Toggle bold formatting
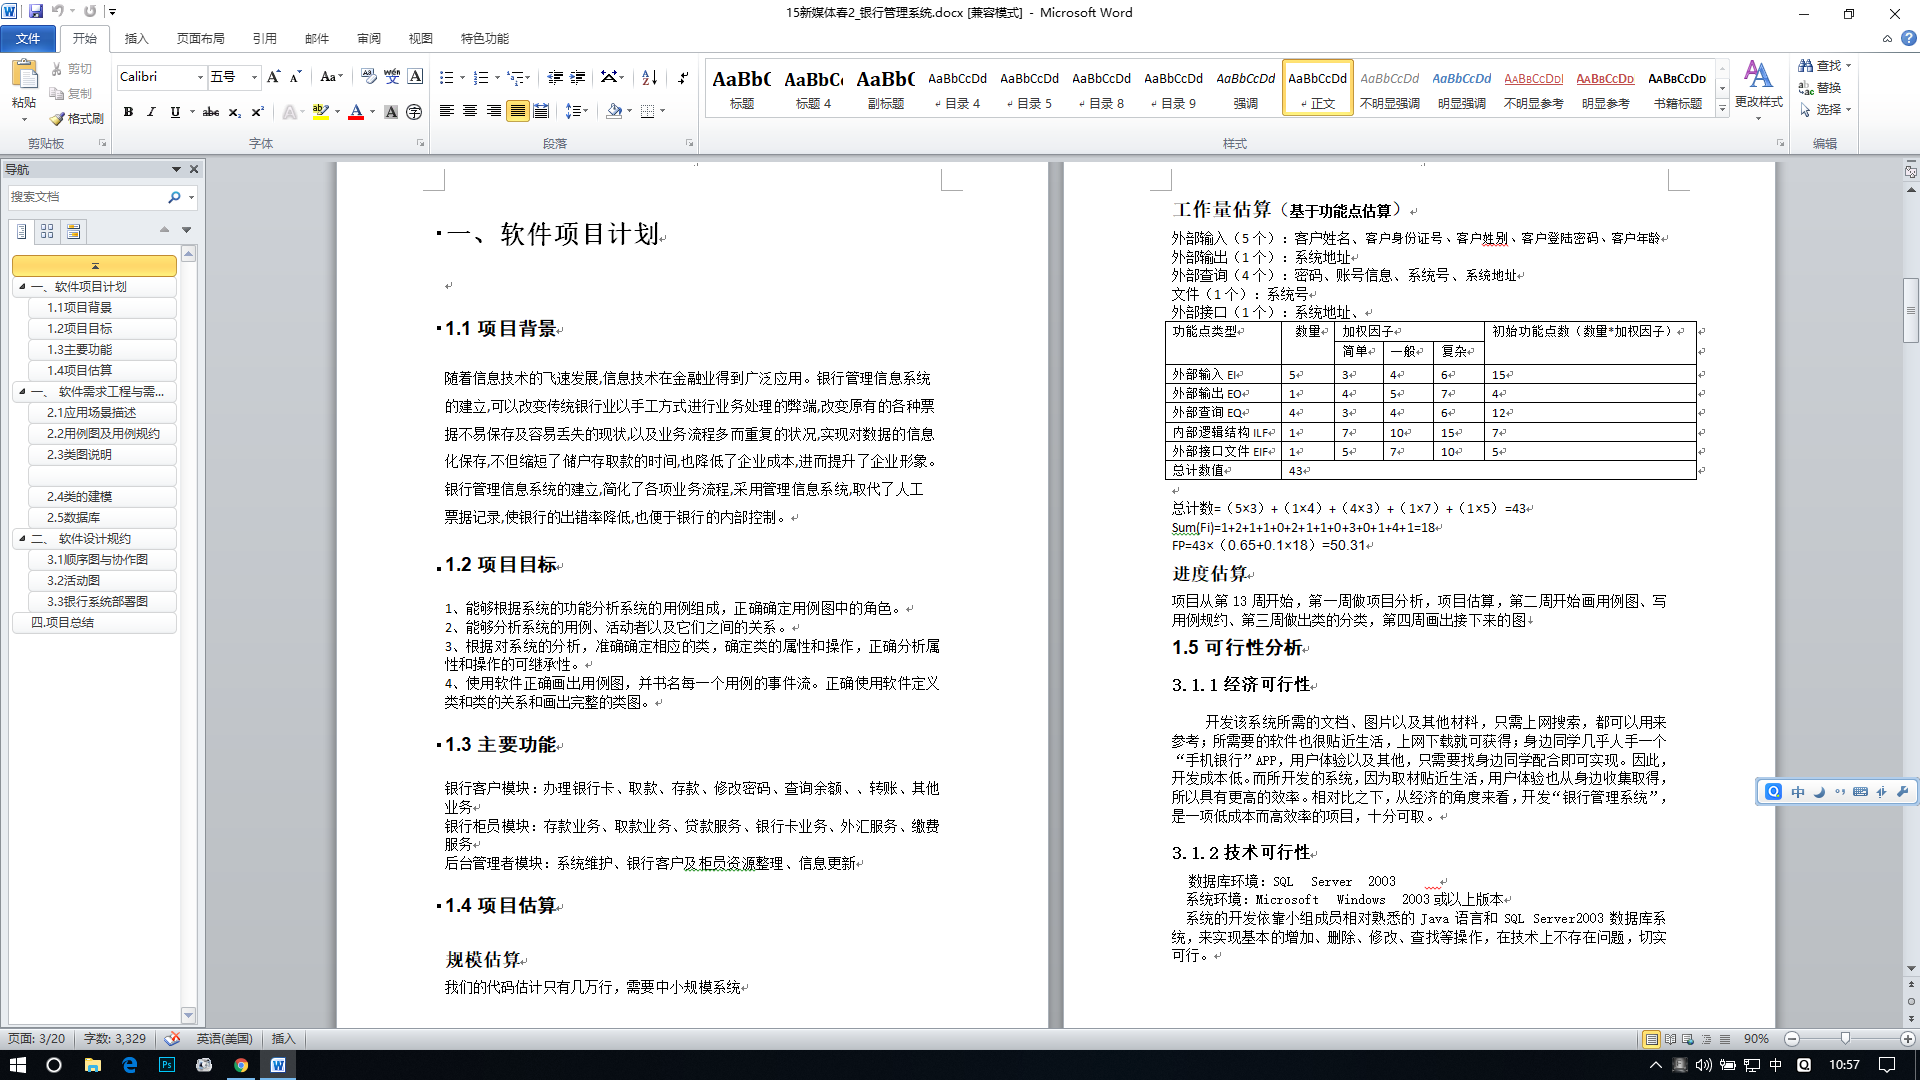 (x=128, y=112)
